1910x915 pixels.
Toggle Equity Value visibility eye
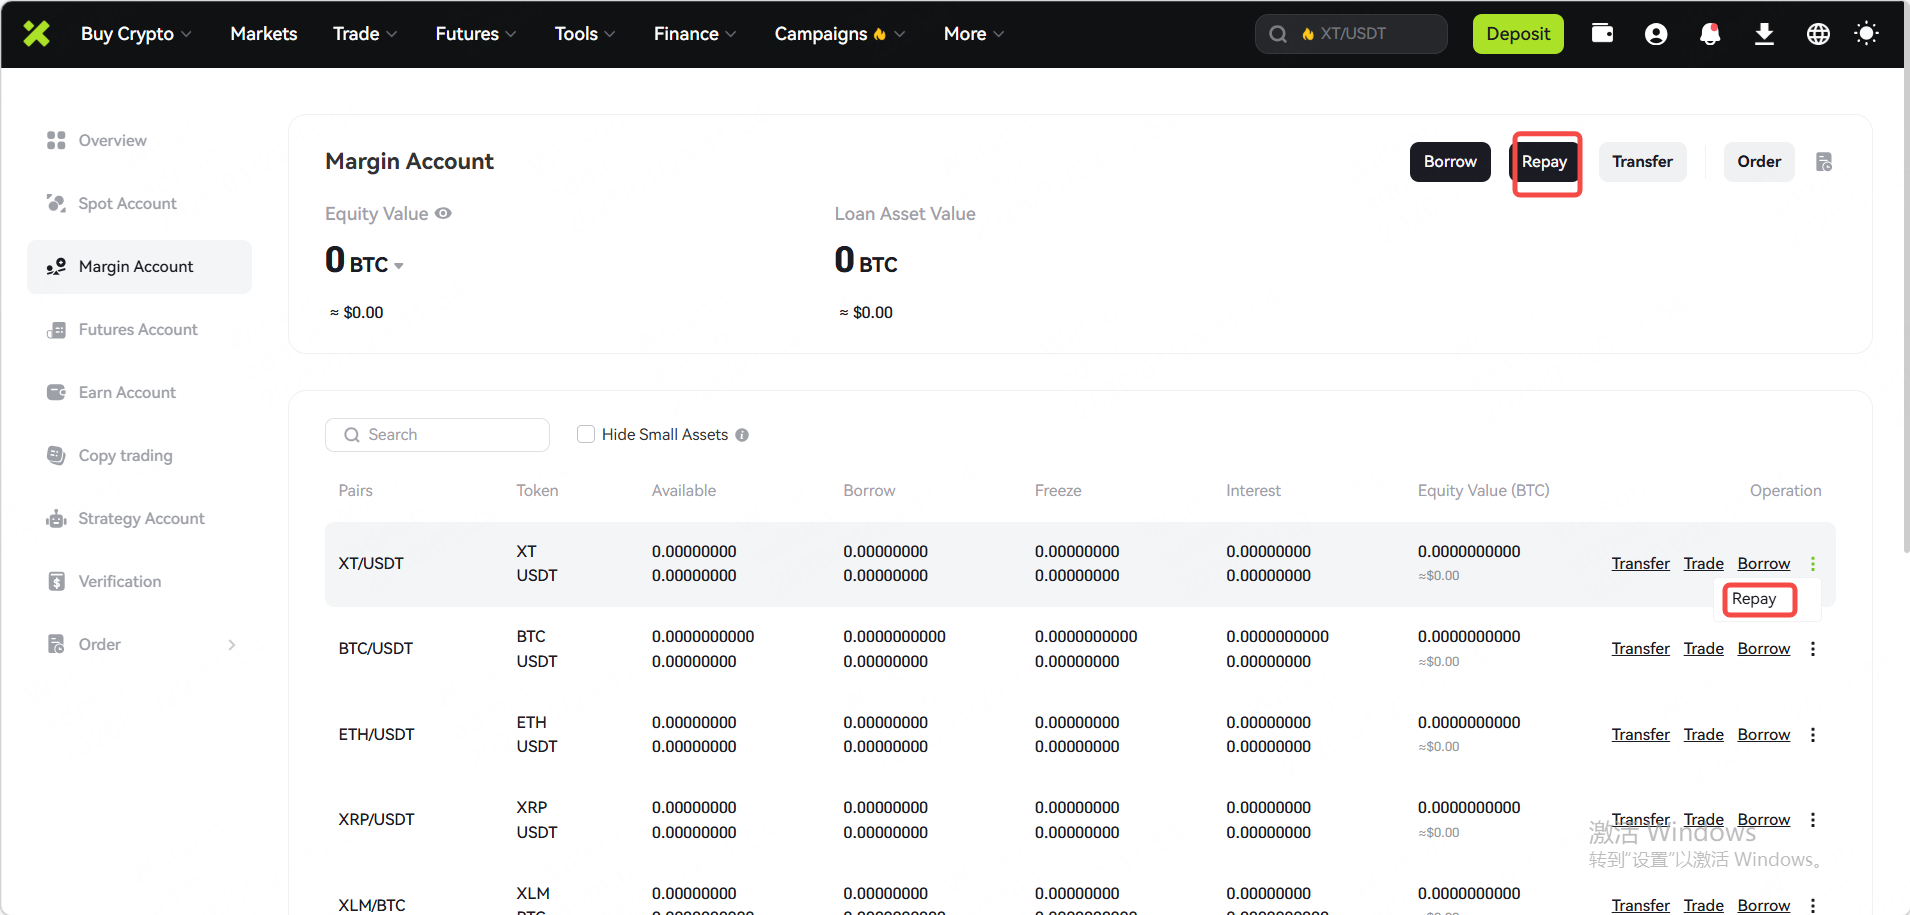(443, 213)
